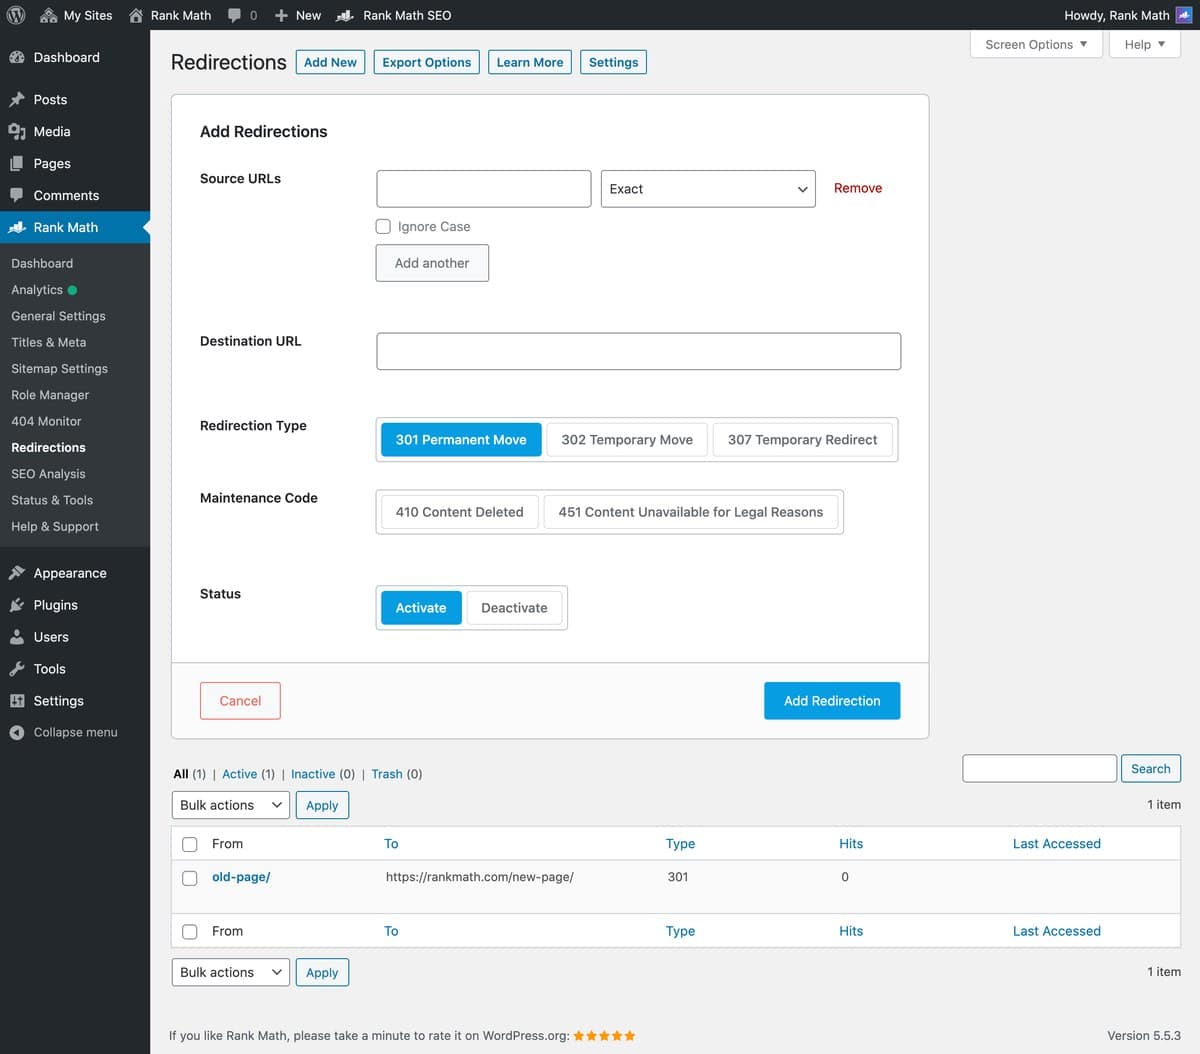Open the bottom Bulk actions dropdown
The image size is (1200, 1054).
231,972
